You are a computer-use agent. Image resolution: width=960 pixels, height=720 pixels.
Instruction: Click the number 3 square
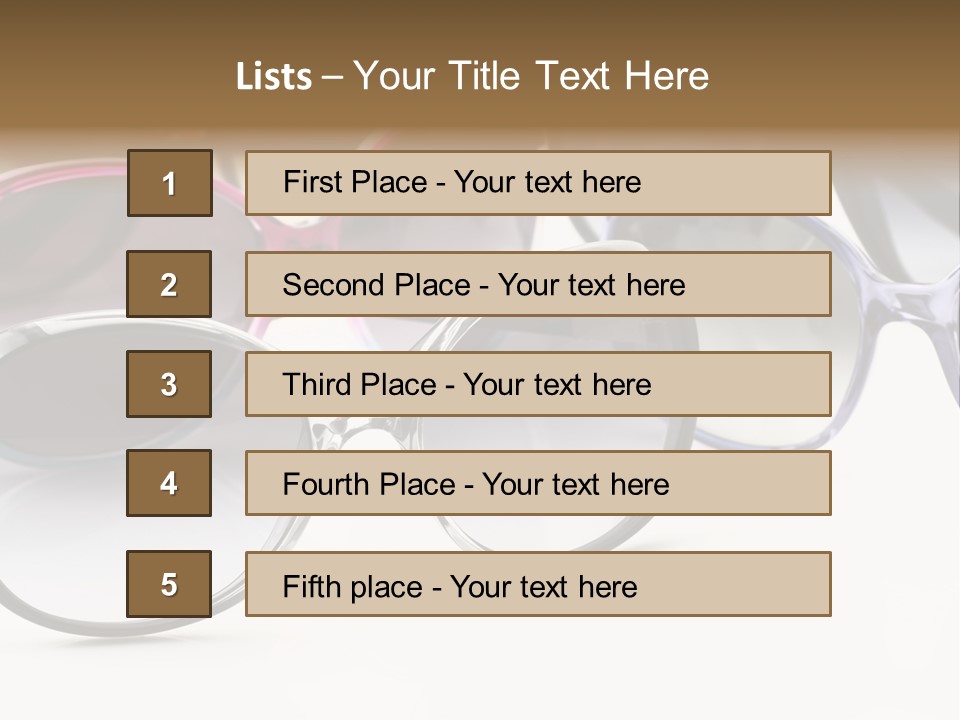[x=169, y=384]
